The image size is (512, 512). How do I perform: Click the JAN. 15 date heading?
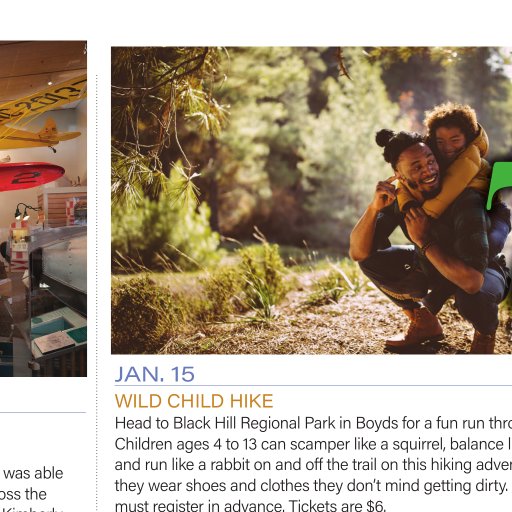click(154, 374)
